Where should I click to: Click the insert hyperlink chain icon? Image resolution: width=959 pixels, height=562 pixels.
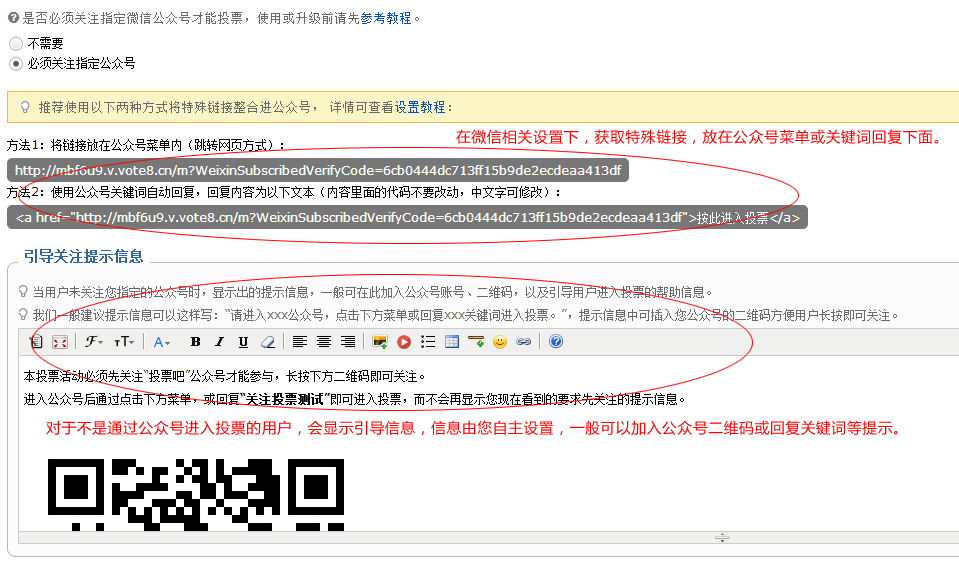point(523,342)
